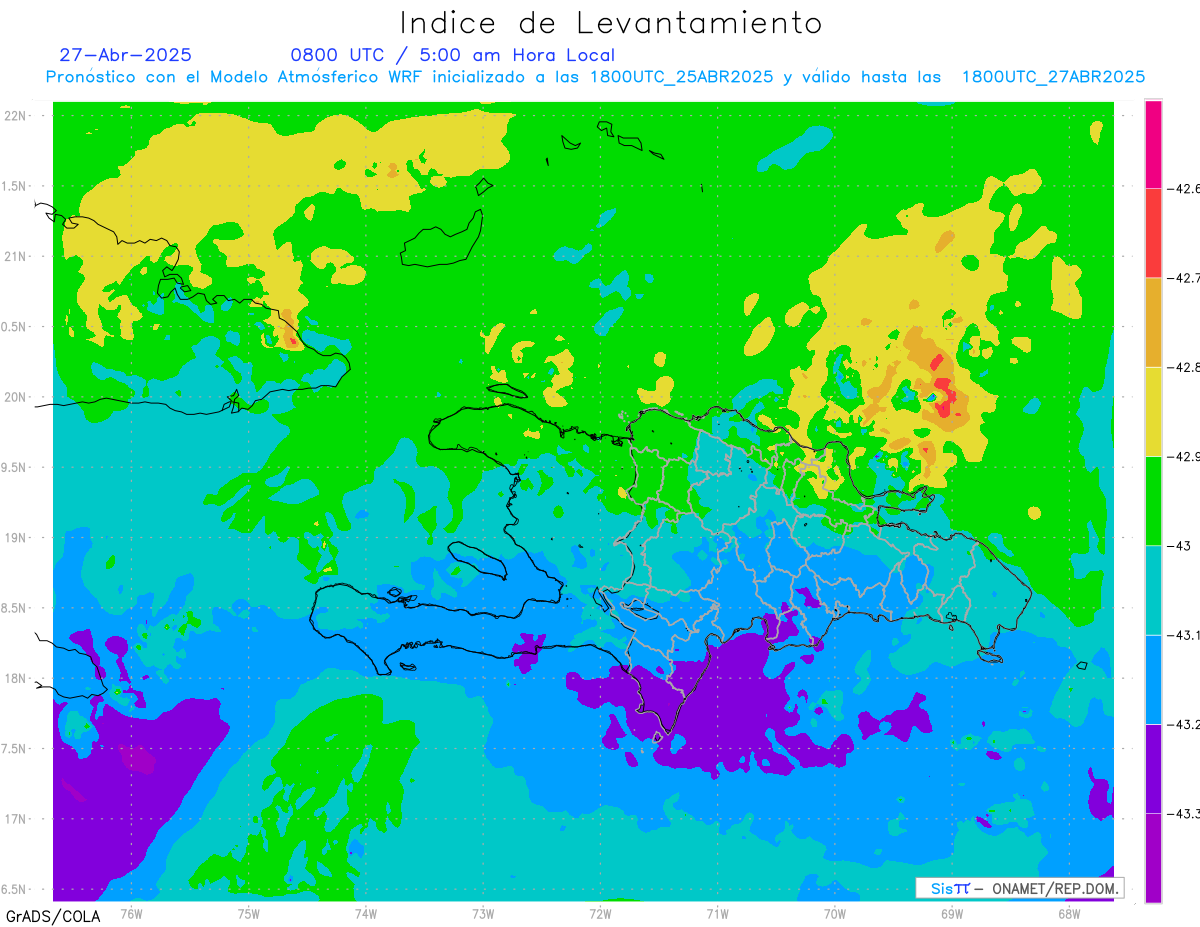Click the longitude label 69W

(x=952, y=913)
